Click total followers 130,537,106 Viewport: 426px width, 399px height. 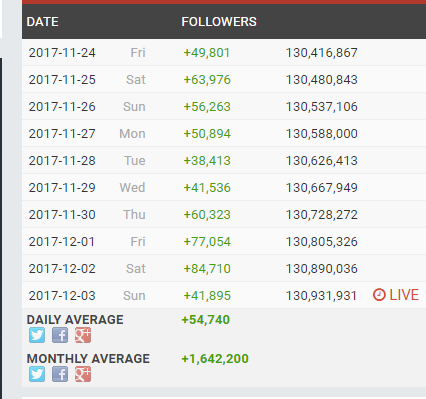[x=322, y=107]
